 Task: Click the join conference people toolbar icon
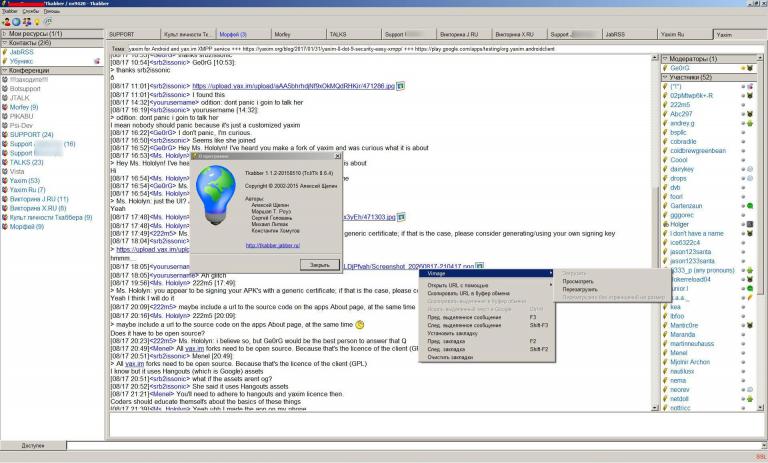(x=26, y=22)
